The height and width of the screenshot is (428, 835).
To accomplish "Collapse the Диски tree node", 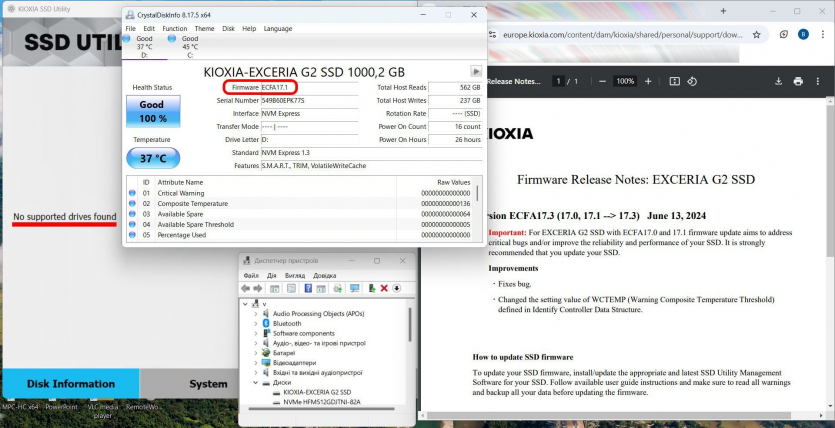I will [x=254, y=382].
